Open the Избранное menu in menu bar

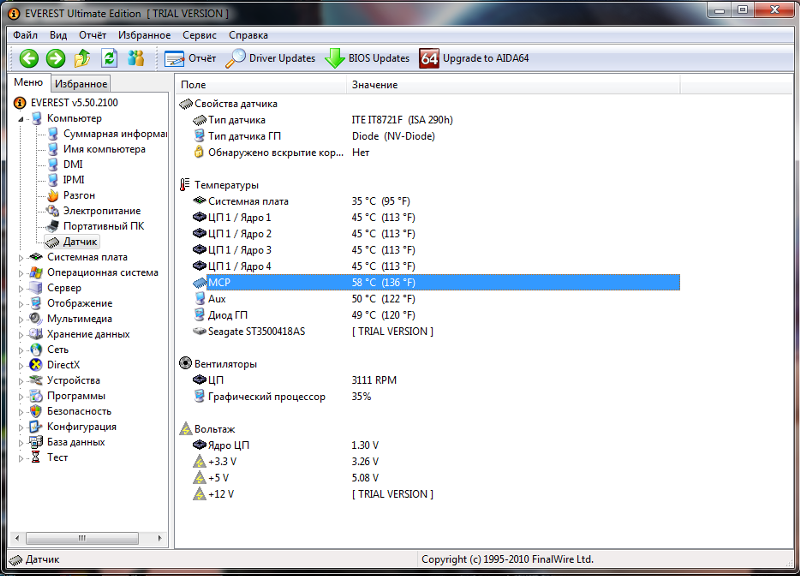(144, 35)
